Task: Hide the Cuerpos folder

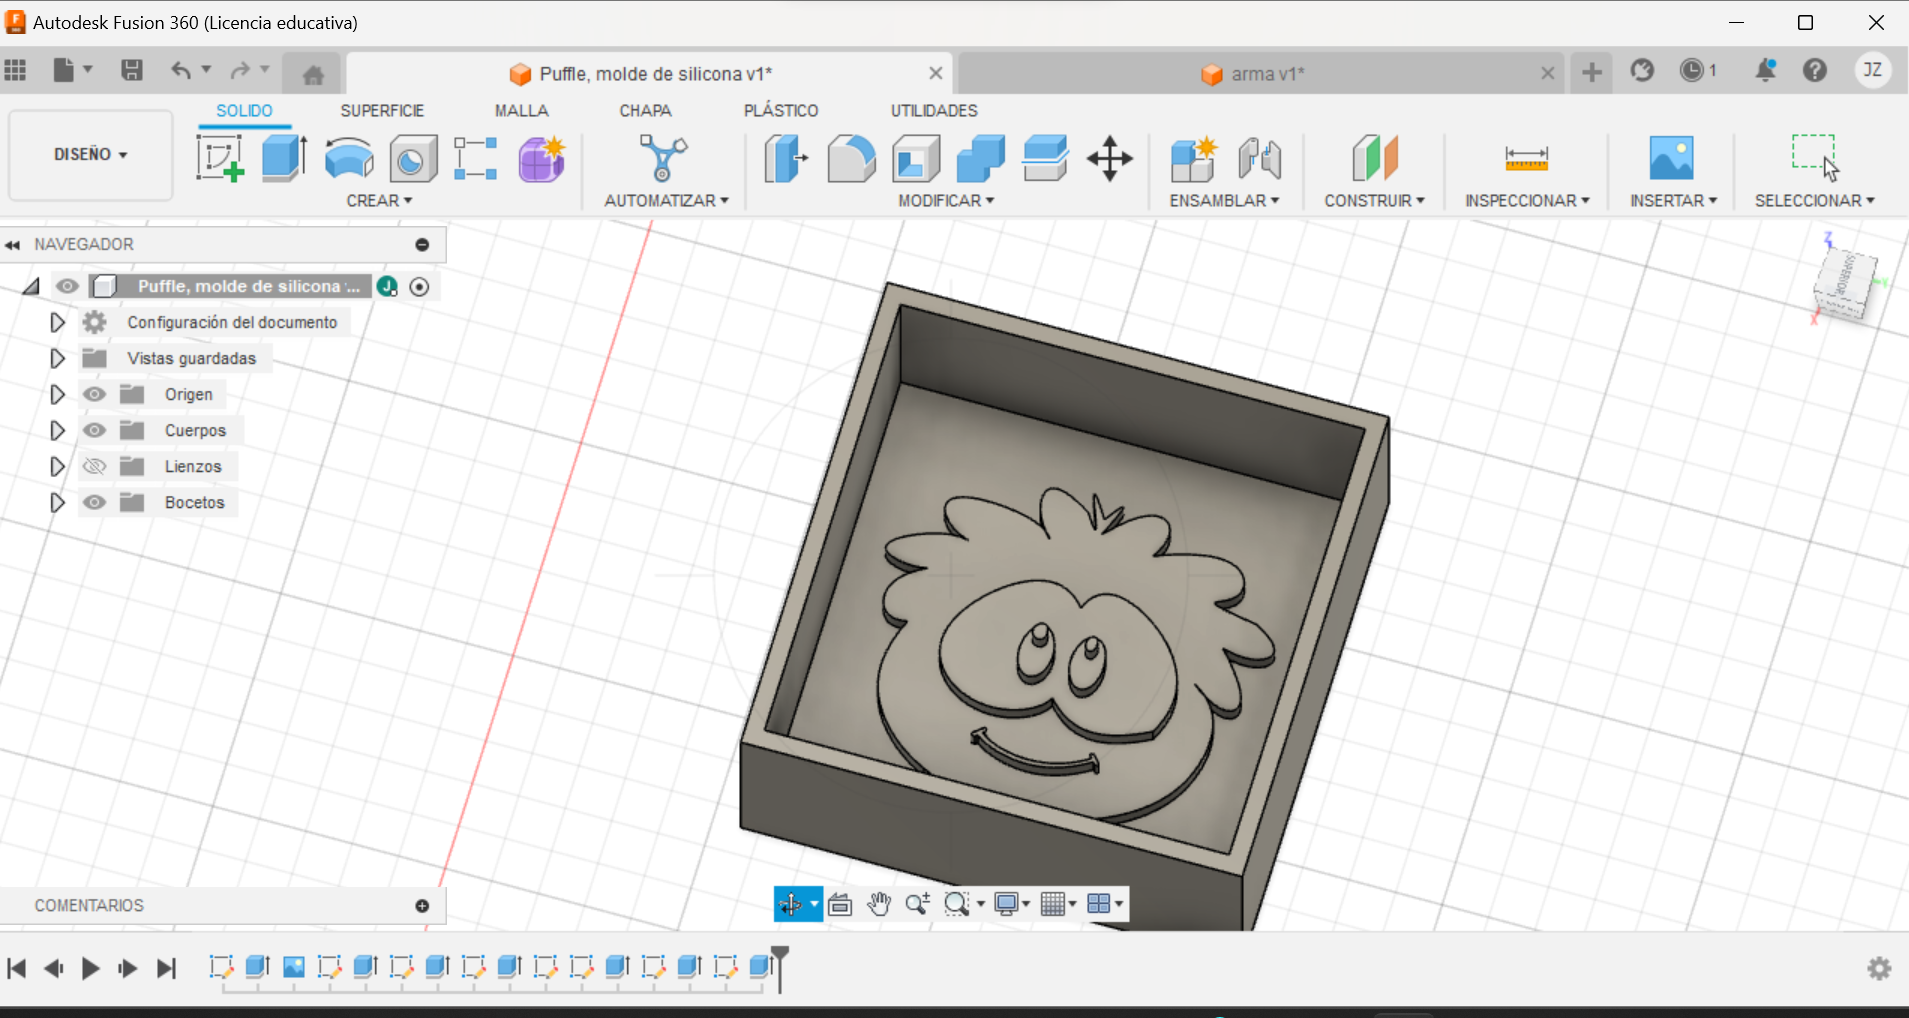Action: coord(94,430)
